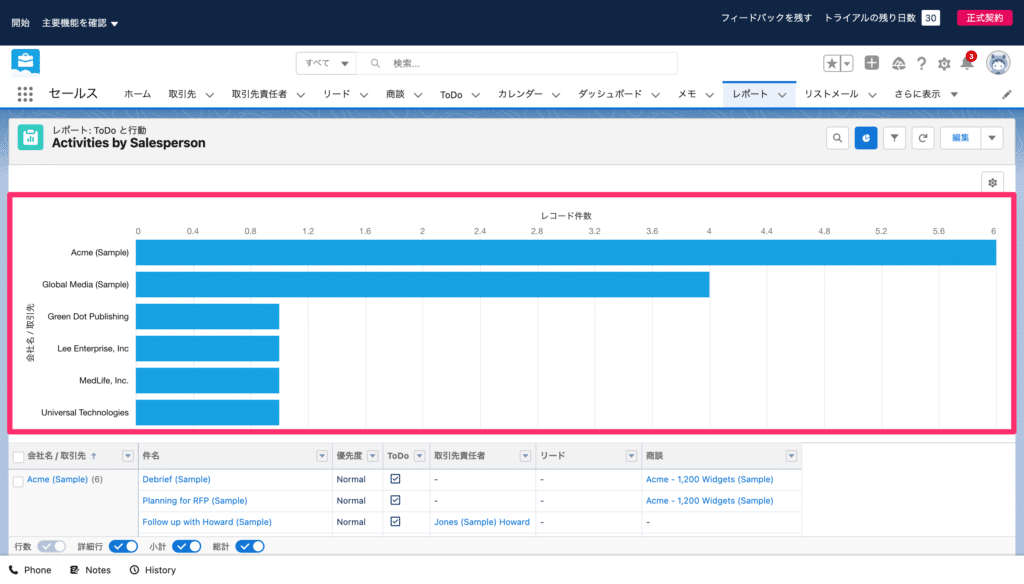The height and width of the screenshot is (584, 1024).
Task: Click the favorites star icon
Action: coord(831,63)
